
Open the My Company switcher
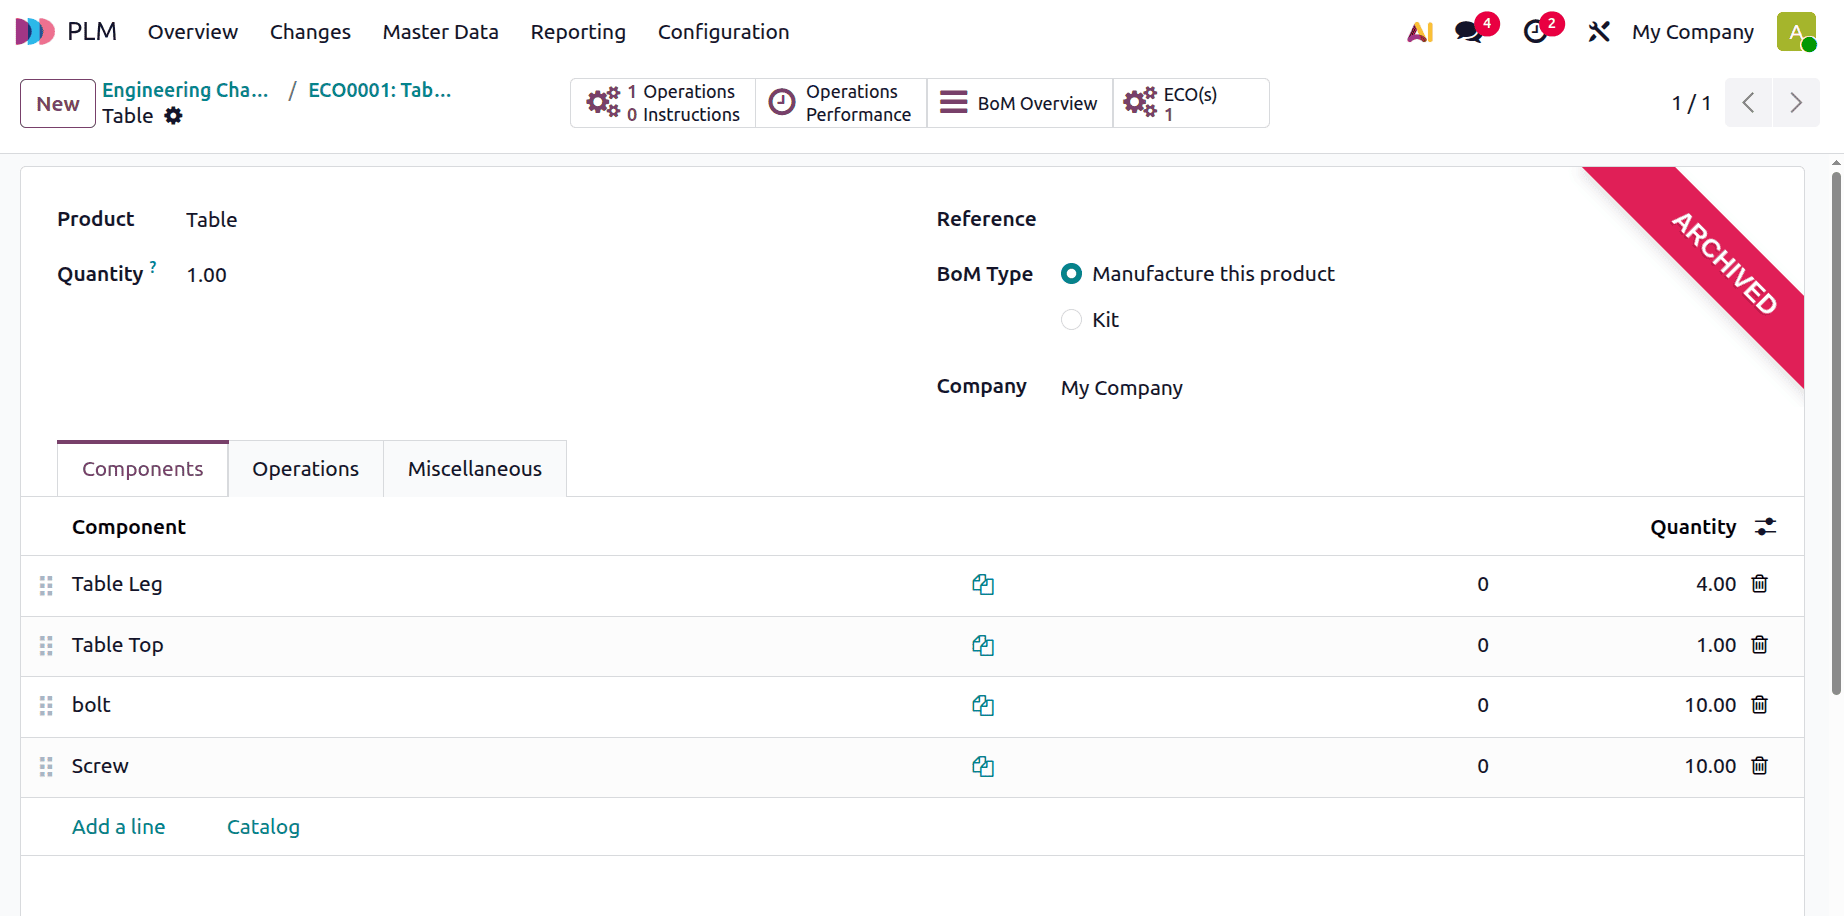coord(1693,32)
